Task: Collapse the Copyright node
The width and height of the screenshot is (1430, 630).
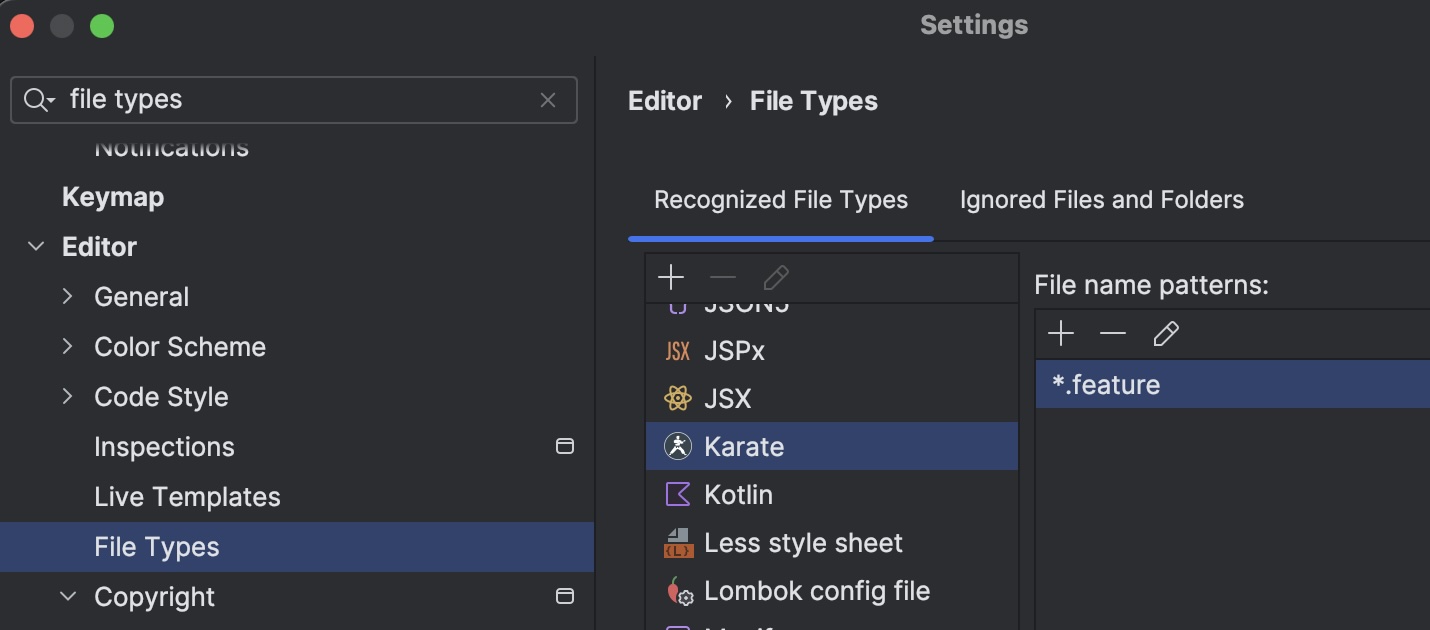Action: pyautogui.click(x=68, y=597)
